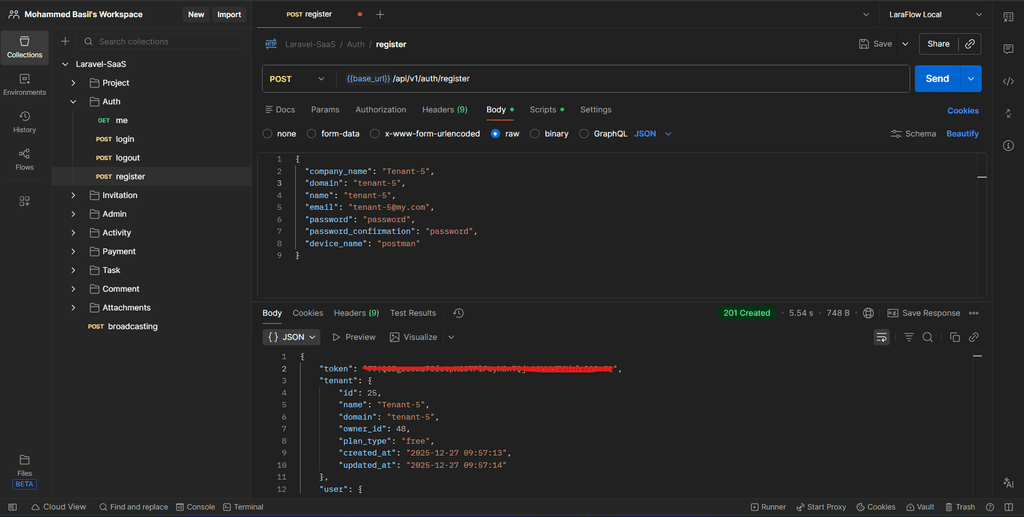The height and width of the screenshot is (517, 1024).
Task: Click the search response magnifier icon
Action: point(928,338)
